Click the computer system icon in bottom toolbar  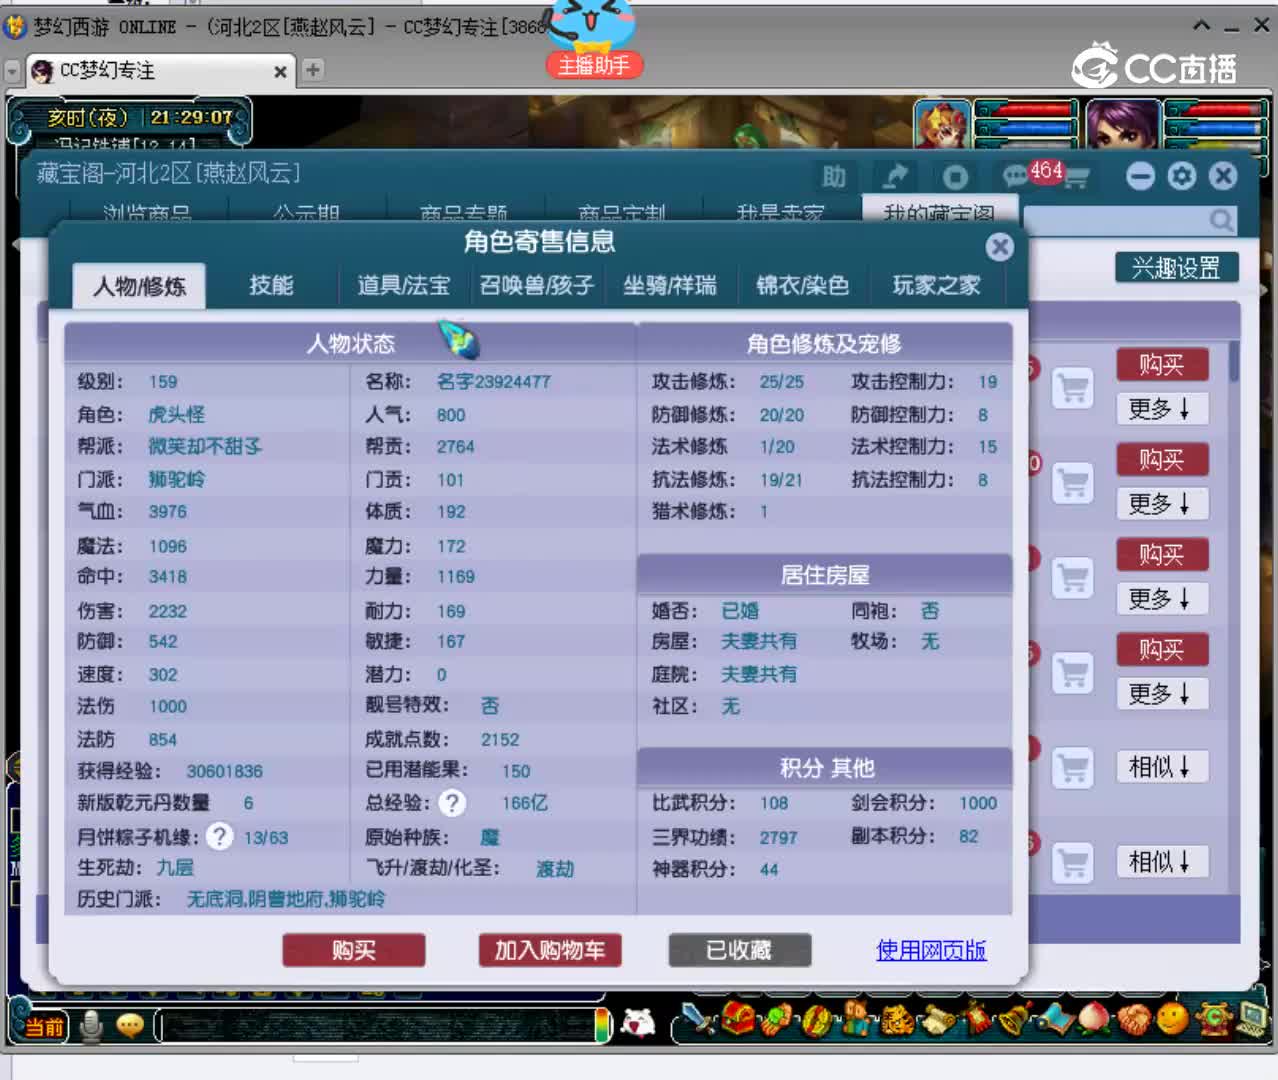tap(1253, 1020)
